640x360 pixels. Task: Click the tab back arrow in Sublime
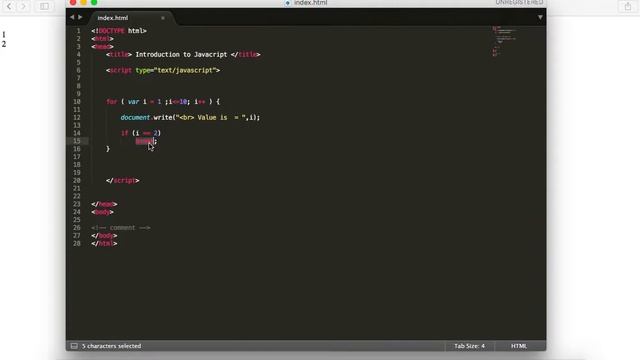(72, 17)
